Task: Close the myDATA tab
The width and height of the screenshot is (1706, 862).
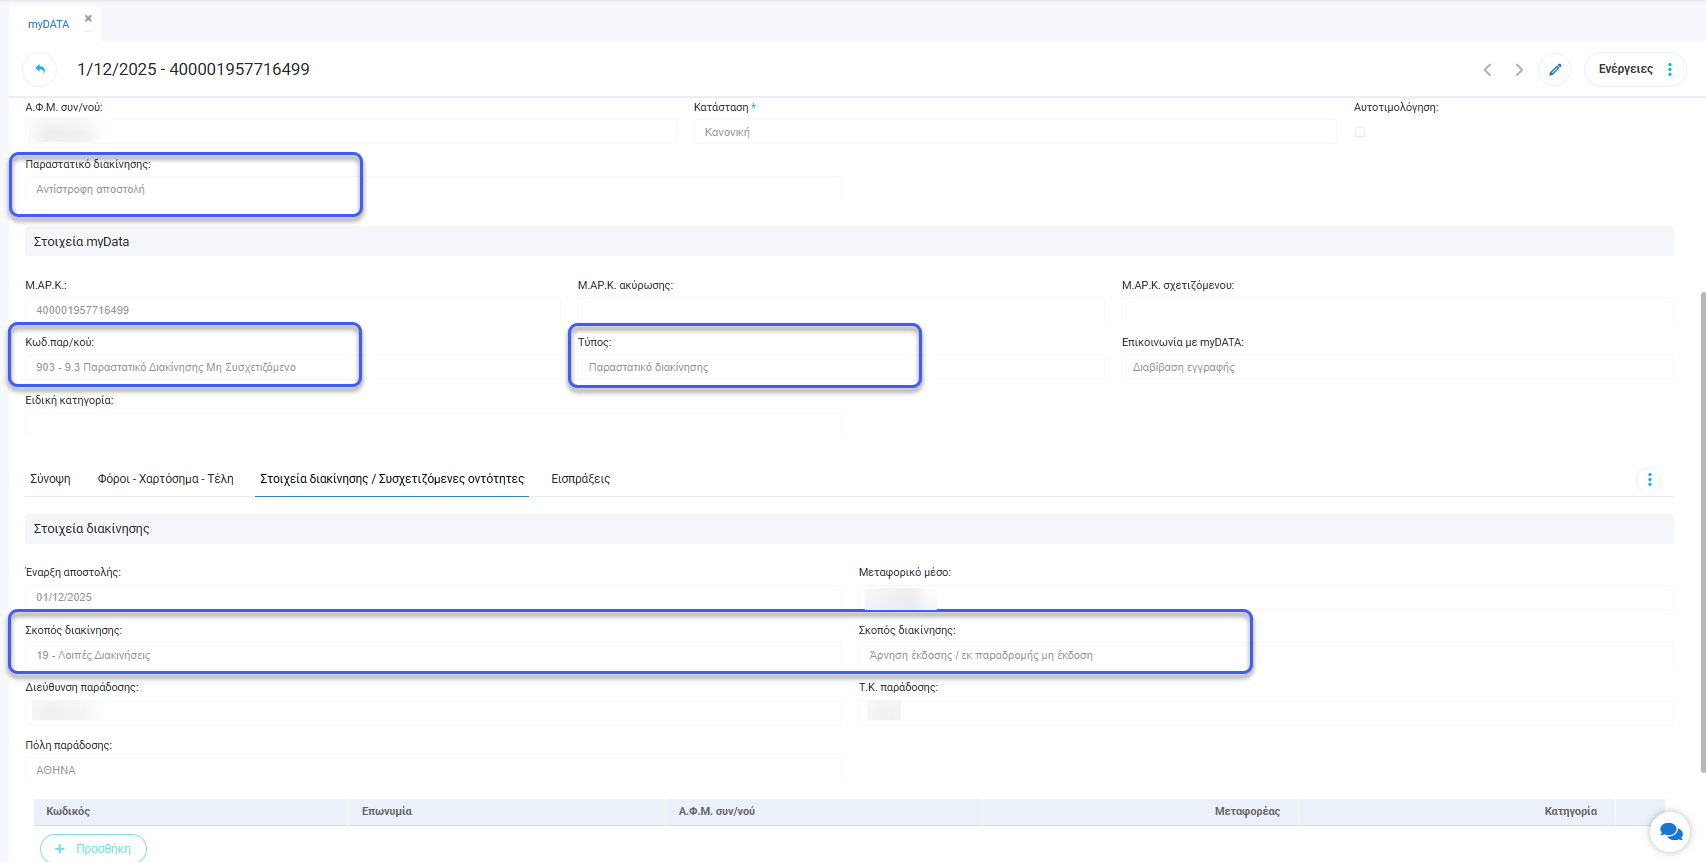Action: 88,19
